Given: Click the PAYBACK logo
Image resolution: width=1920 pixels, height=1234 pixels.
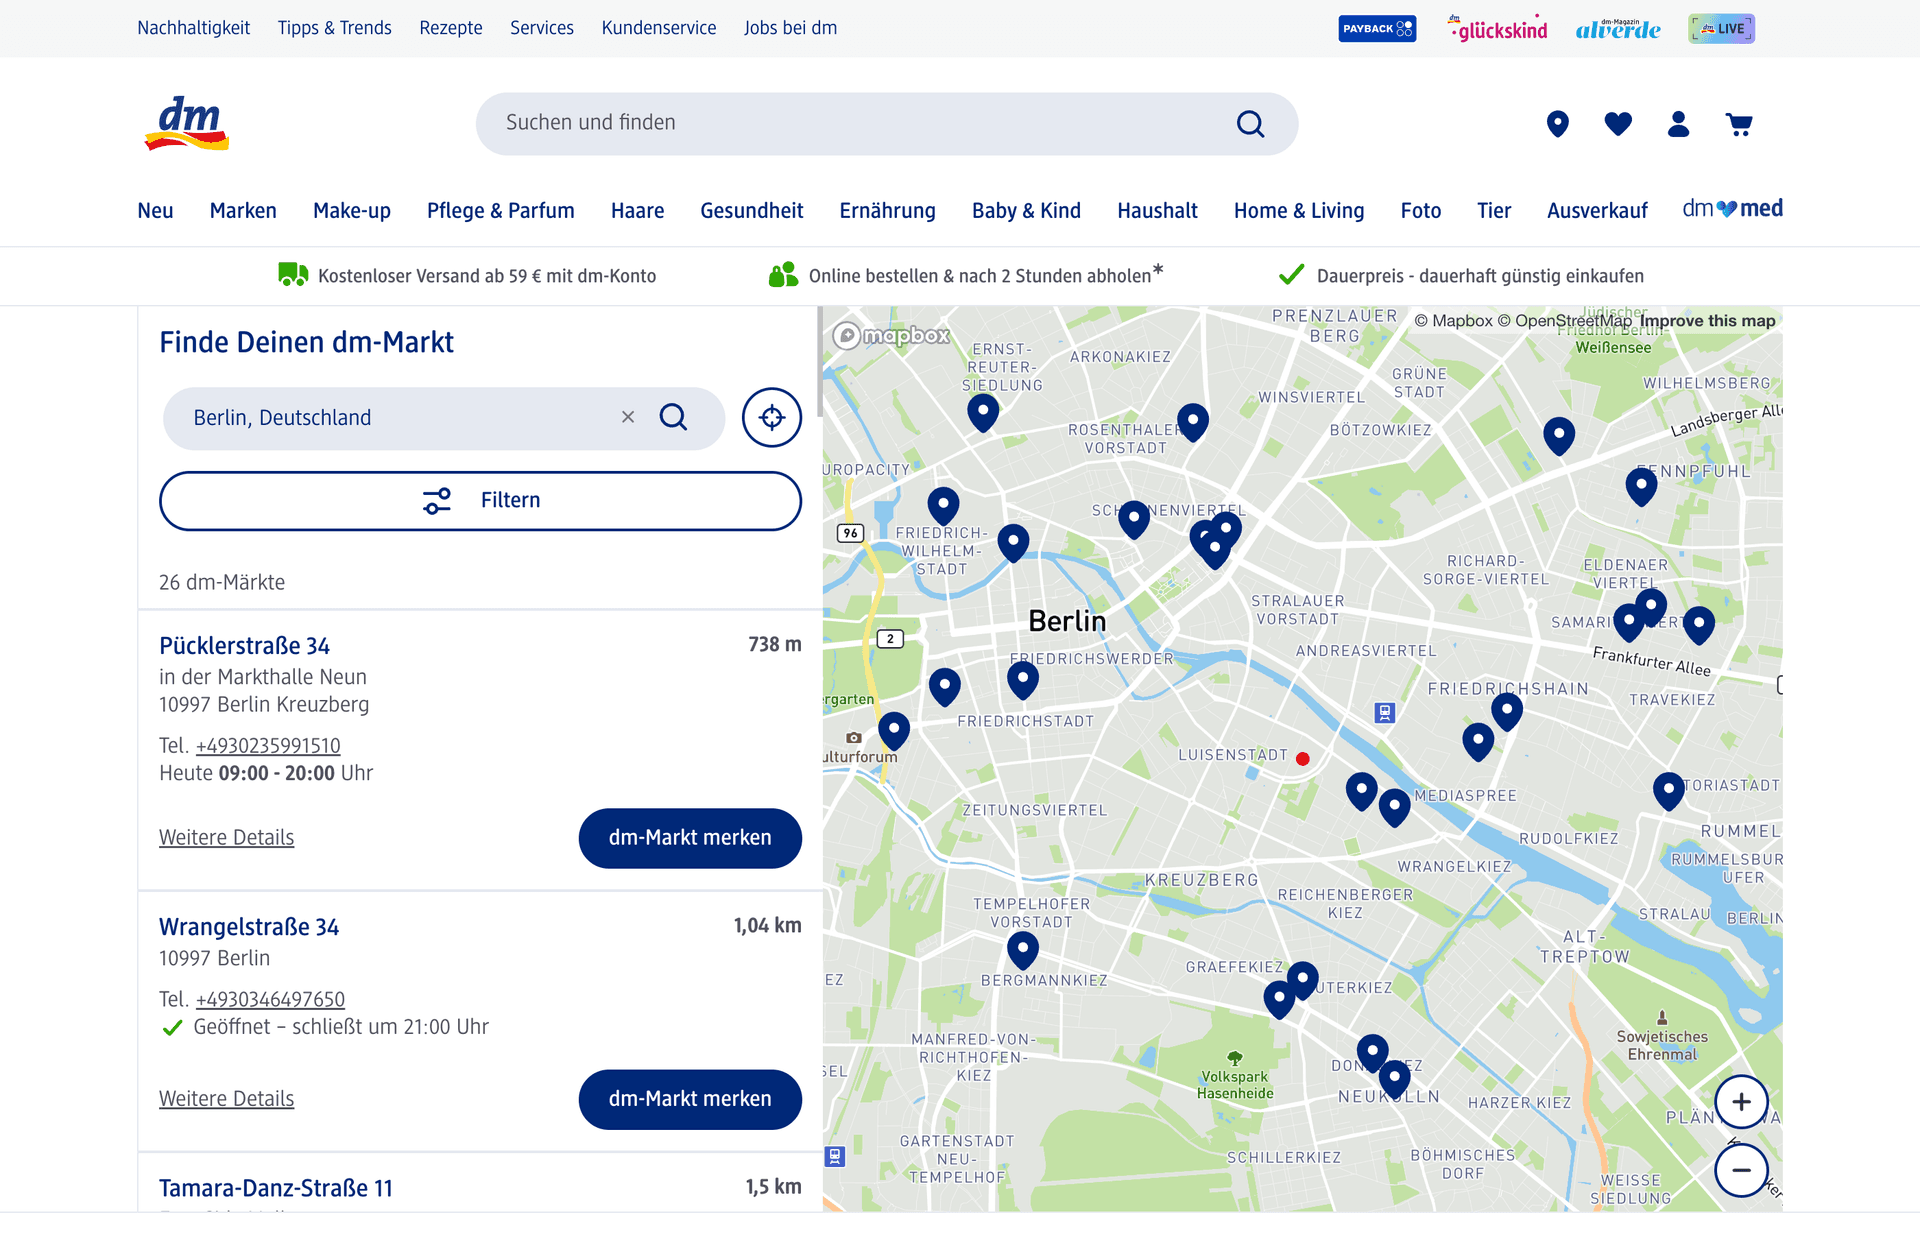Looking at the screenshot, I should (1377, 28).
